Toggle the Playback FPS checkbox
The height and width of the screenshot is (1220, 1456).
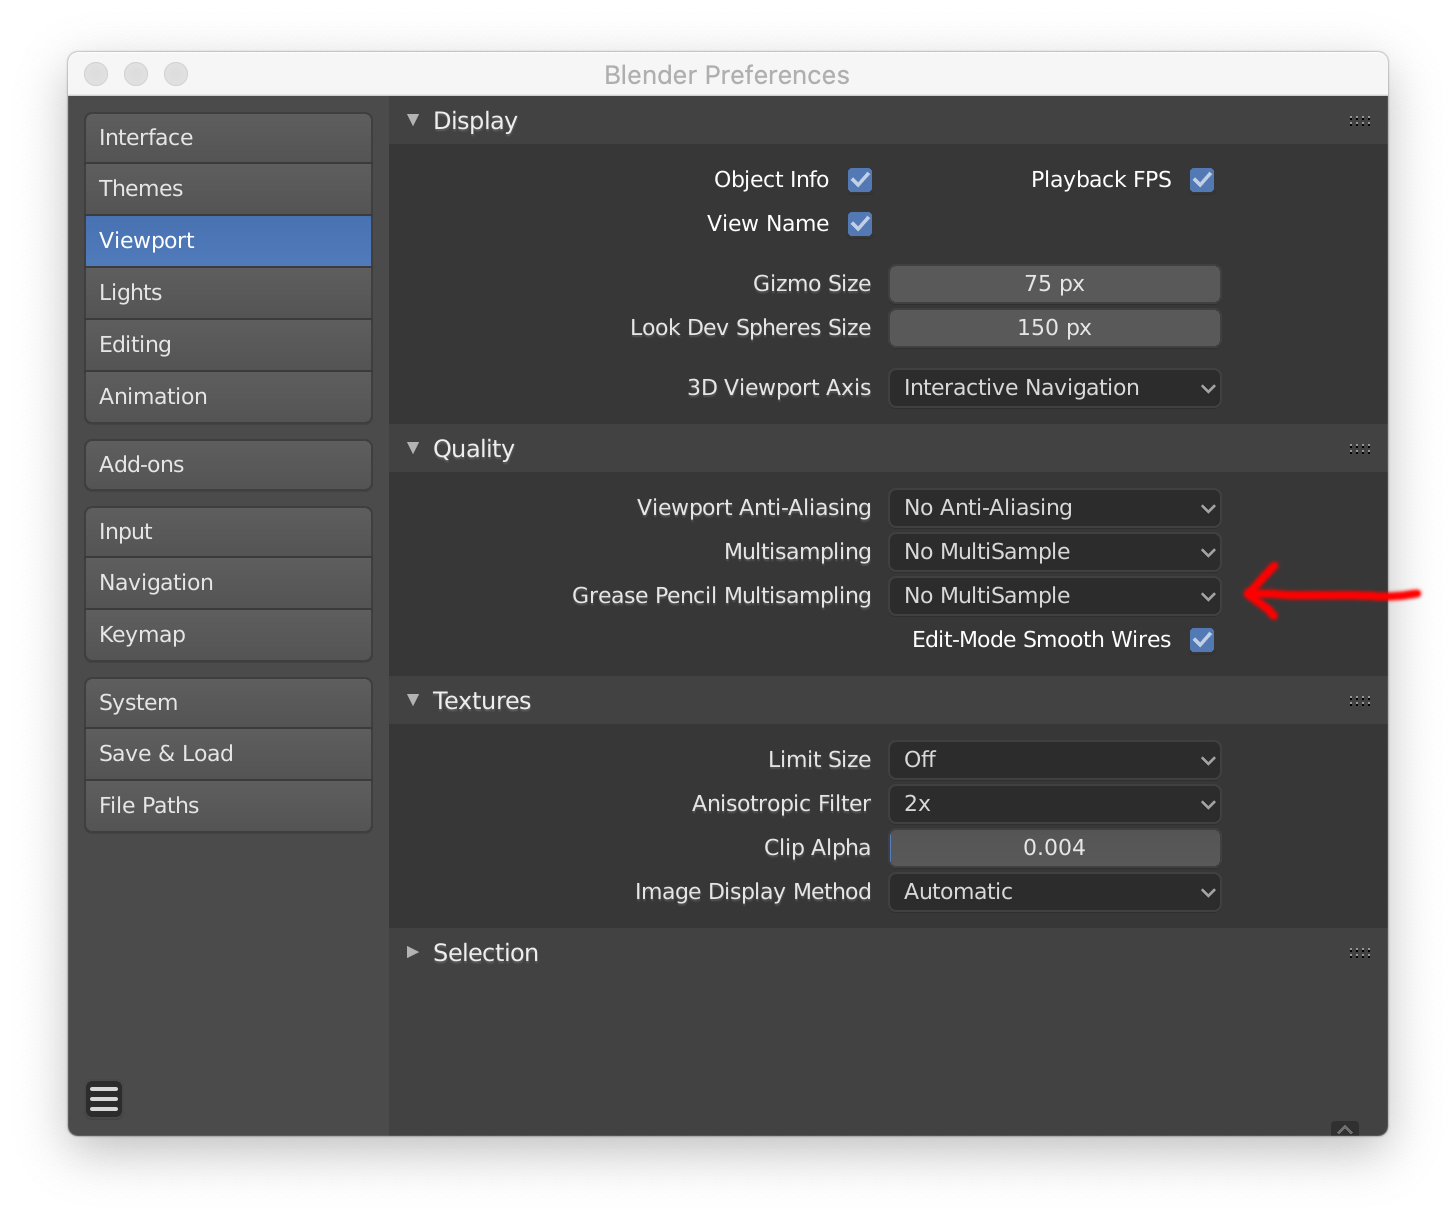click(1202, 180)
